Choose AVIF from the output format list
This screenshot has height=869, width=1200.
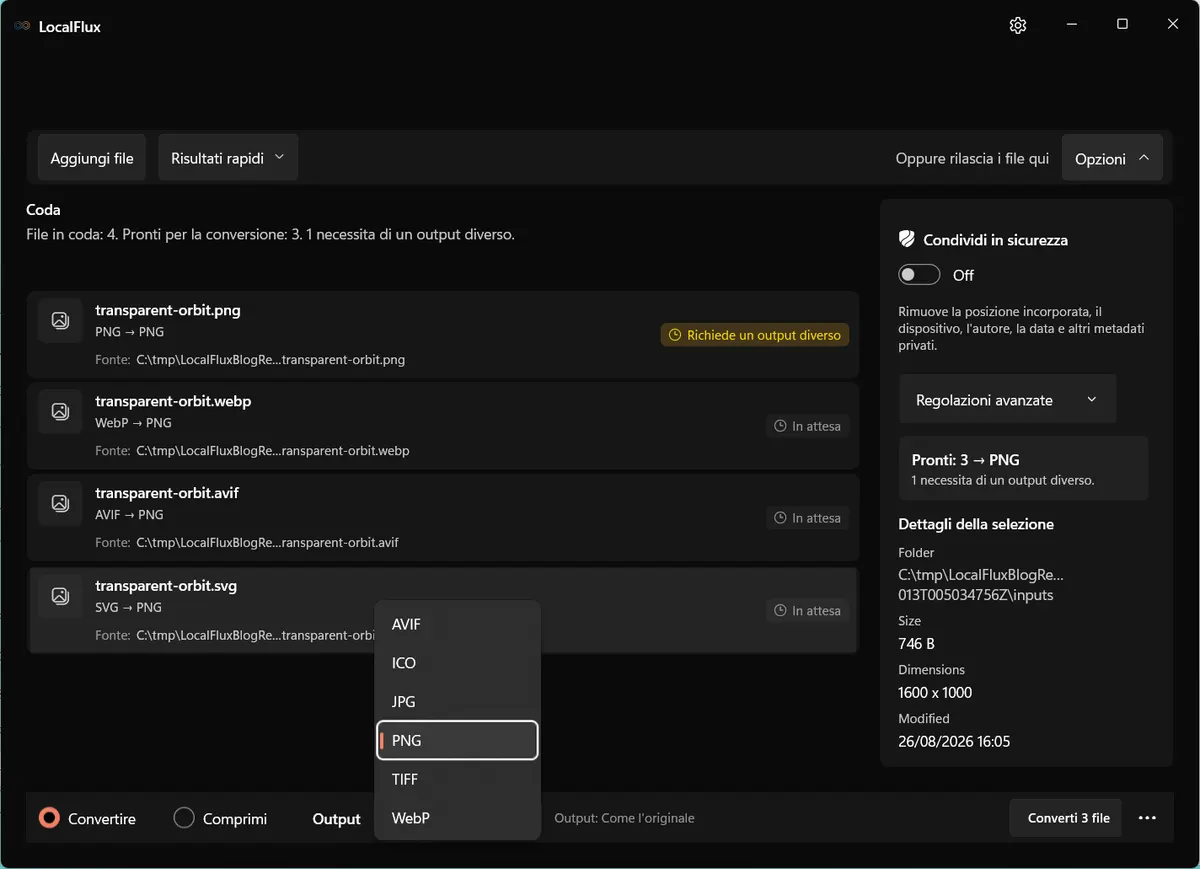pos(457,624)
